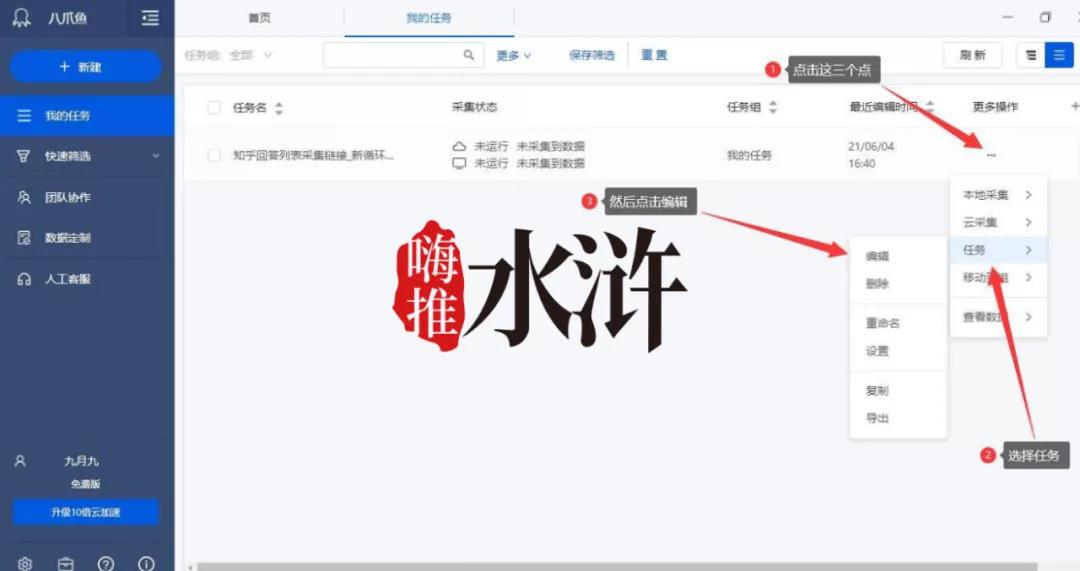The image size is (1080, 571).
Task: Click the search magnifier icon
Action: (469, 55)
